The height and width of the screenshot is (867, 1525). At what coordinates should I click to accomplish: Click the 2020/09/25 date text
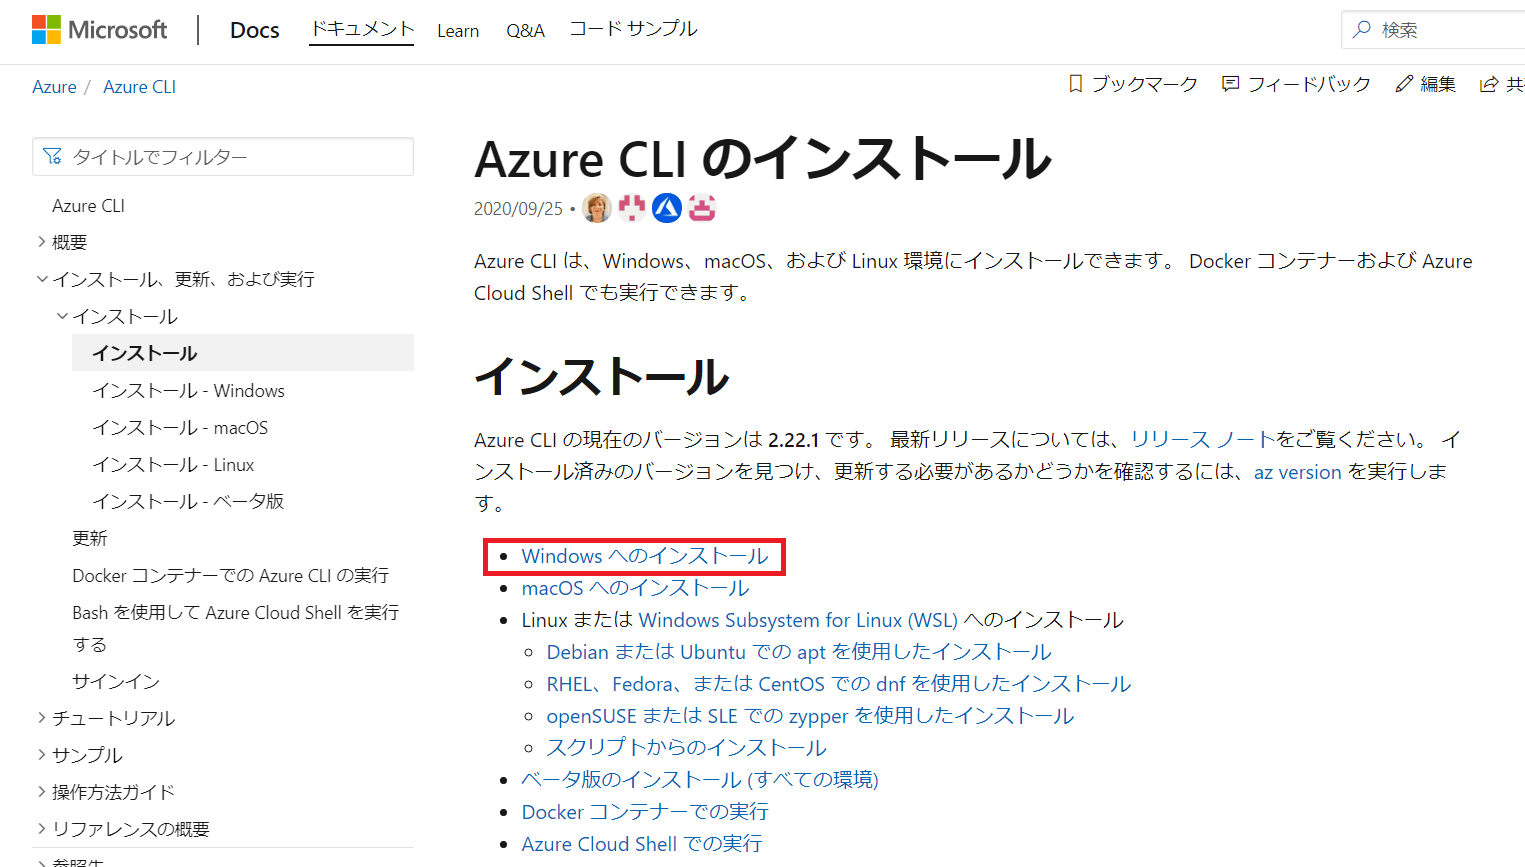(x=519, y=209)
